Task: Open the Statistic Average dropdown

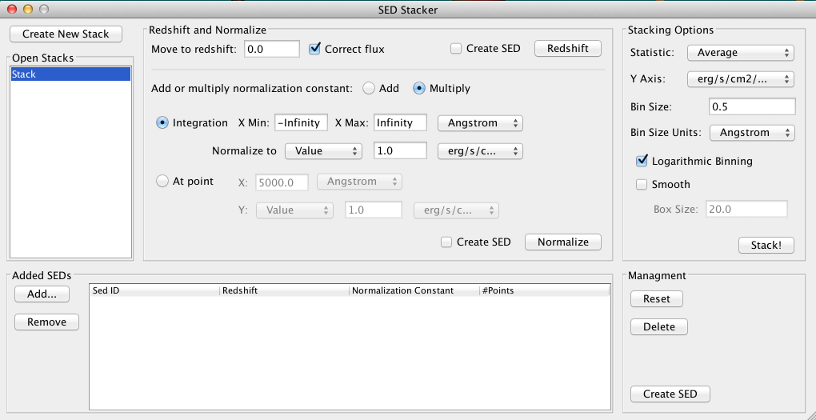Action: point(740,53)
